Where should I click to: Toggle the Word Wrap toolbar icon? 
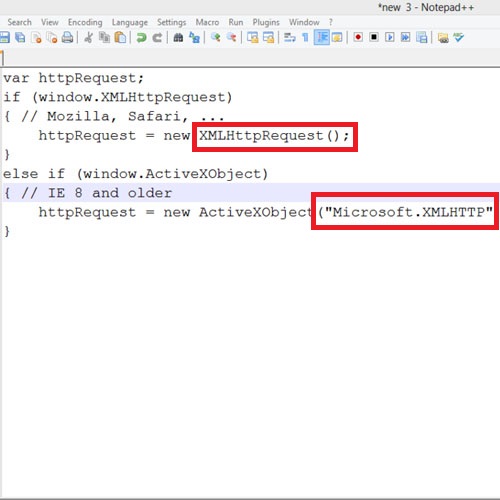[x=290, y=37]
